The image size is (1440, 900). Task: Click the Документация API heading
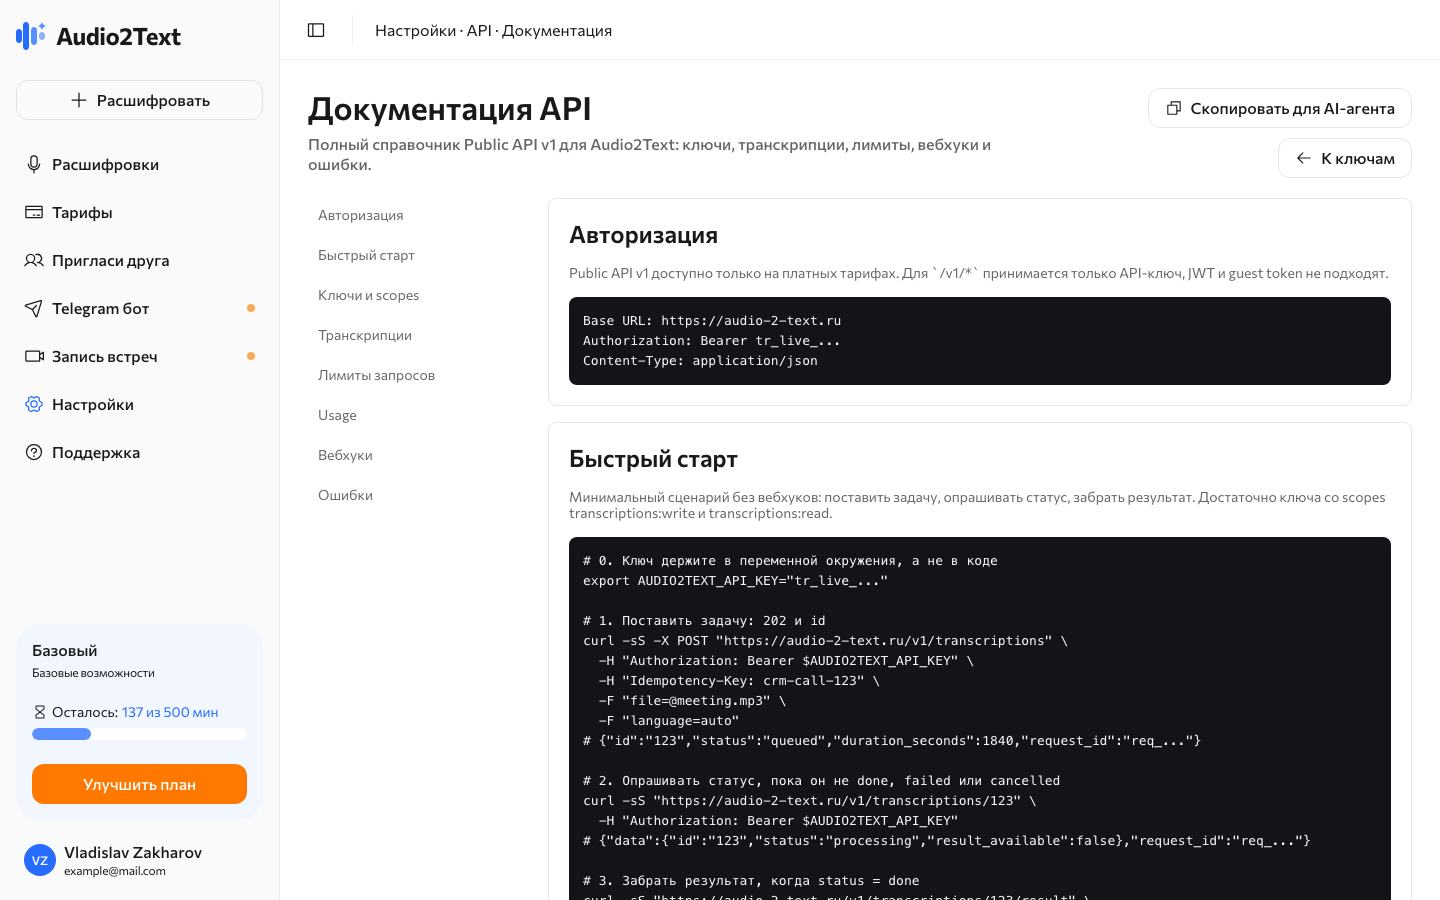click(449, 108)
